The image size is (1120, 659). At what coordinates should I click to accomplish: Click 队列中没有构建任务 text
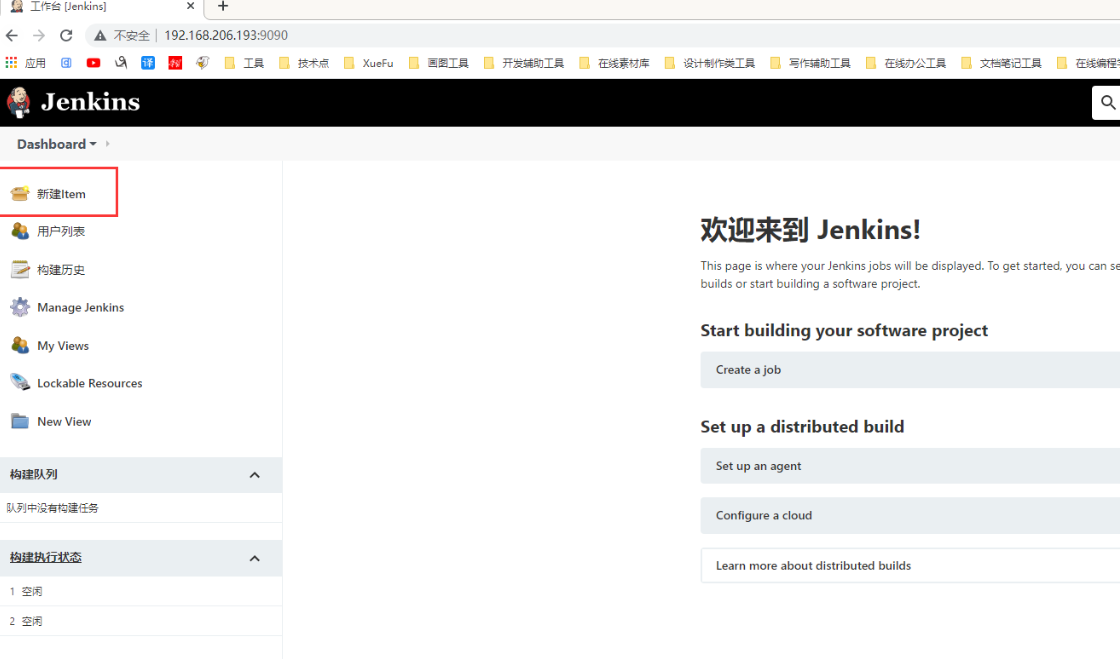tap(53, 508)
